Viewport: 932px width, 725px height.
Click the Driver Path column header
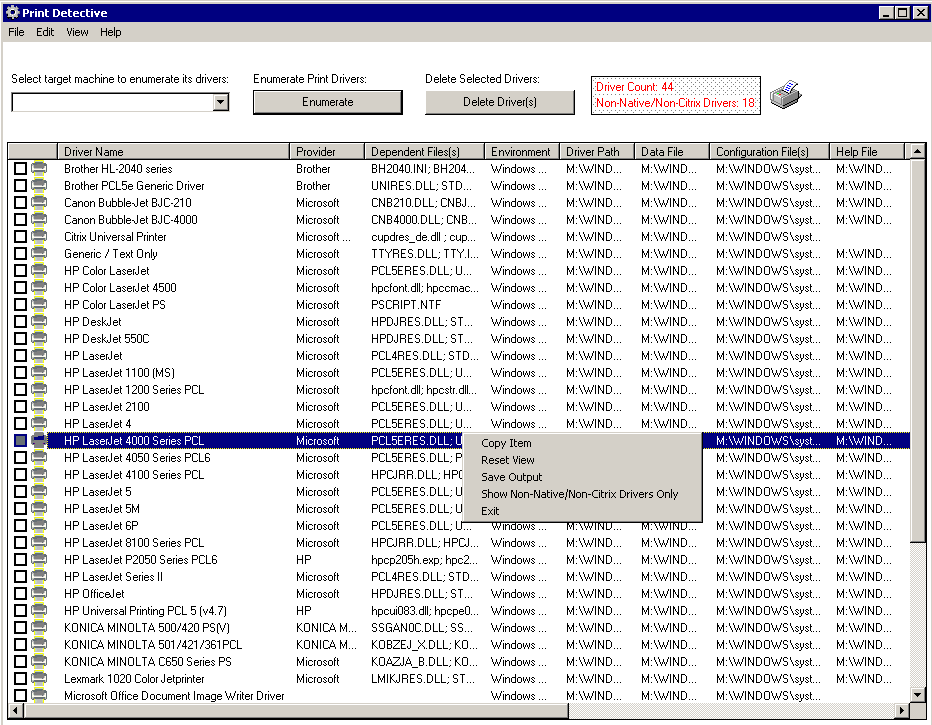596,152
